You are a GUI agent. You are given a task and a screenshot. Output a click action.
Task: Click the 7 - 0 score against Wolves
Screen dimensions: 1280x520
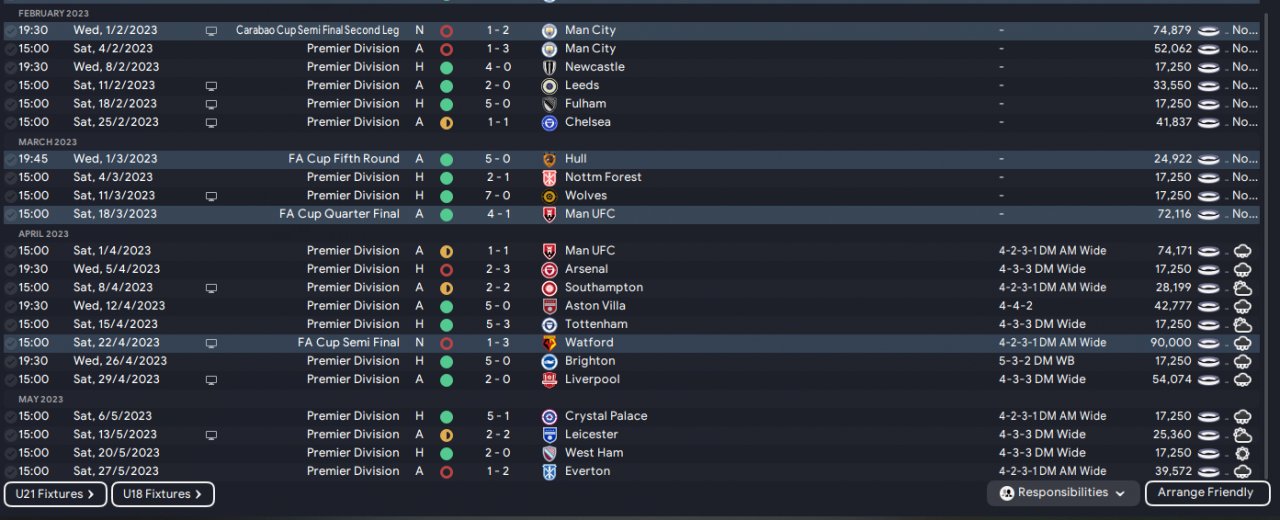click(x=498, y=196)
